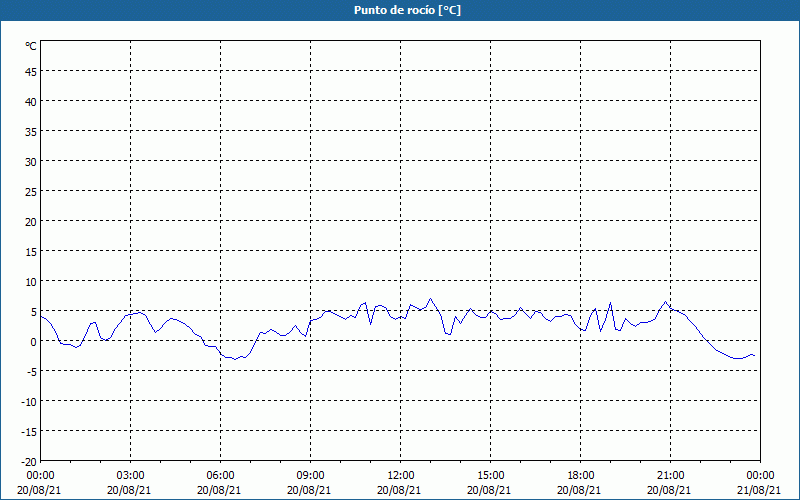
Task: Pick the 20 temperature axis label
Action: [31, 222]
